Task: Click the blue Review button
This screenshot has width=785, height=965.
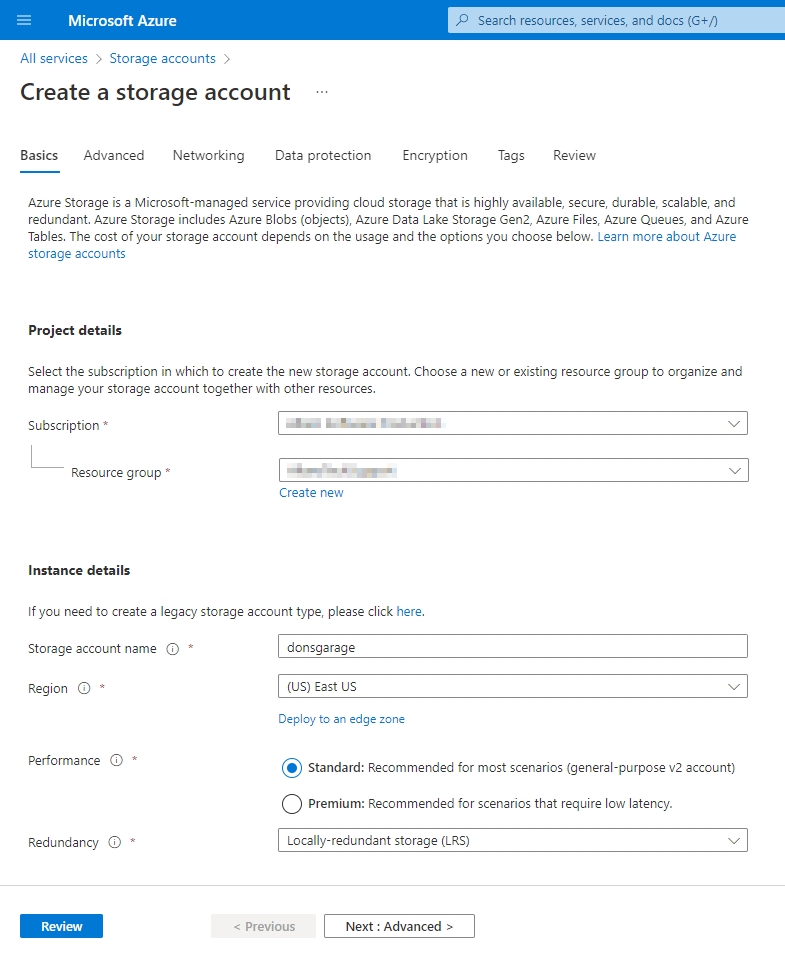Action: click(x=62, y=926)
